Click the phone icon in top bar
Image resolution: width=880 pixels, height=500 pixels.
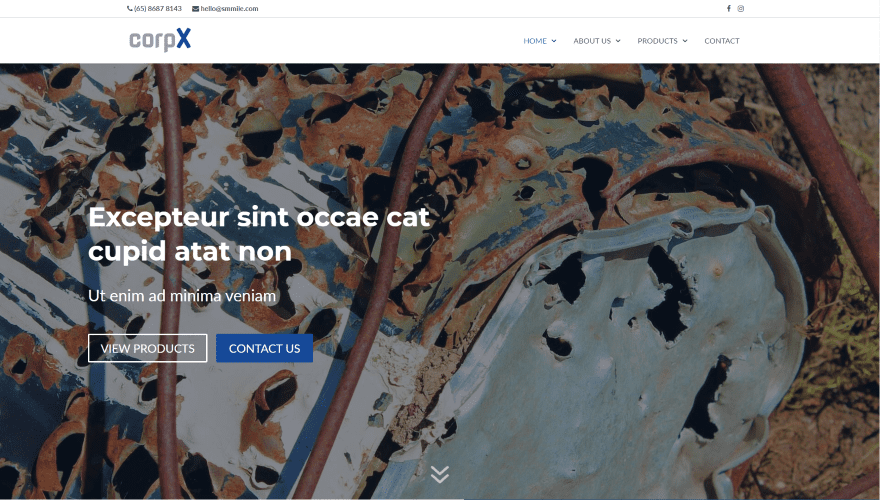(130, 8)
